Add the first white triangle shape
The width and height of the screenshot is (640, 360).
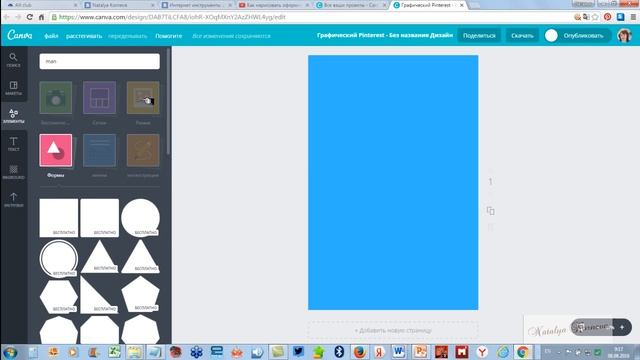[x=100, y=257]
